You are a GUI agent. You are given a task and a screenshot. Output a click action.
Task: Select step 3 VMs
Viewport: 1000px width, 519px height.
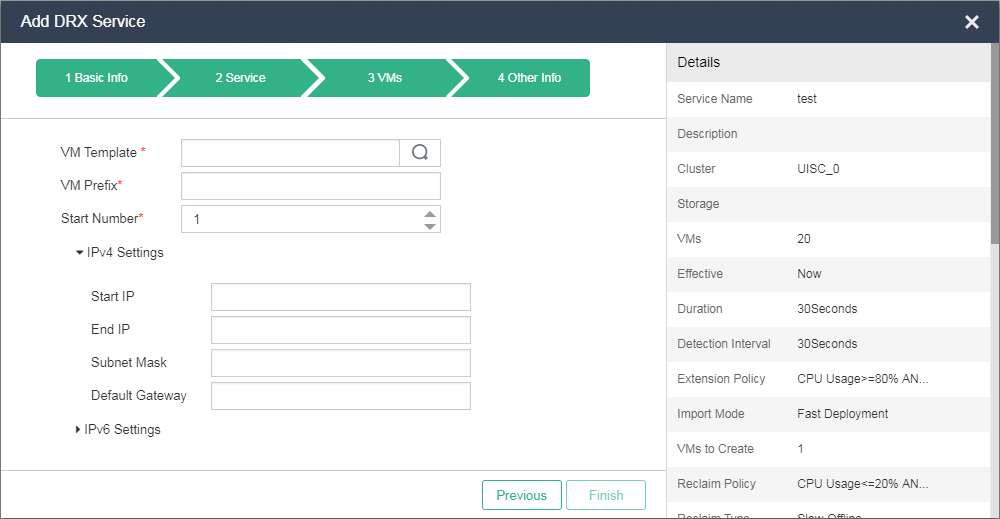click(x=384, y=78)
